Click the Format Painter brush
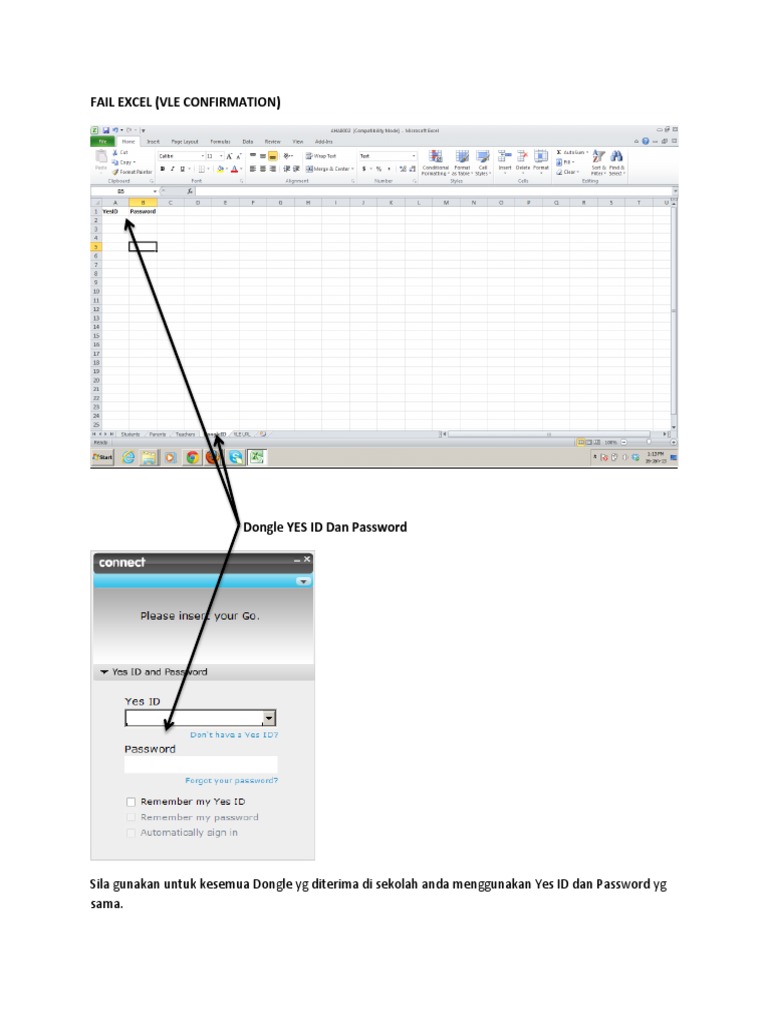The image size is (768, 1024). (x=116, y=172)
